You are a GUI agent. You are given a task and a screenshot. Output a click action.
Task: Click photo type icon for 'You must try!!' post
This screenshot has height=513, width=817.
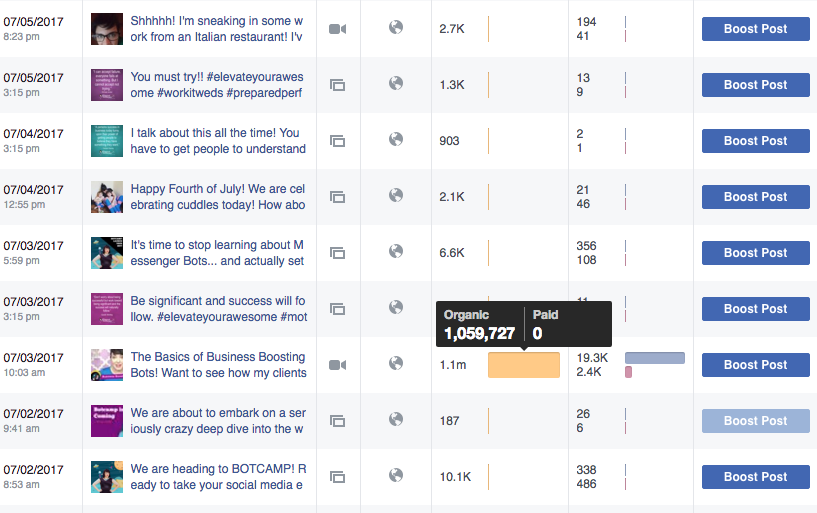pos(338,85)
